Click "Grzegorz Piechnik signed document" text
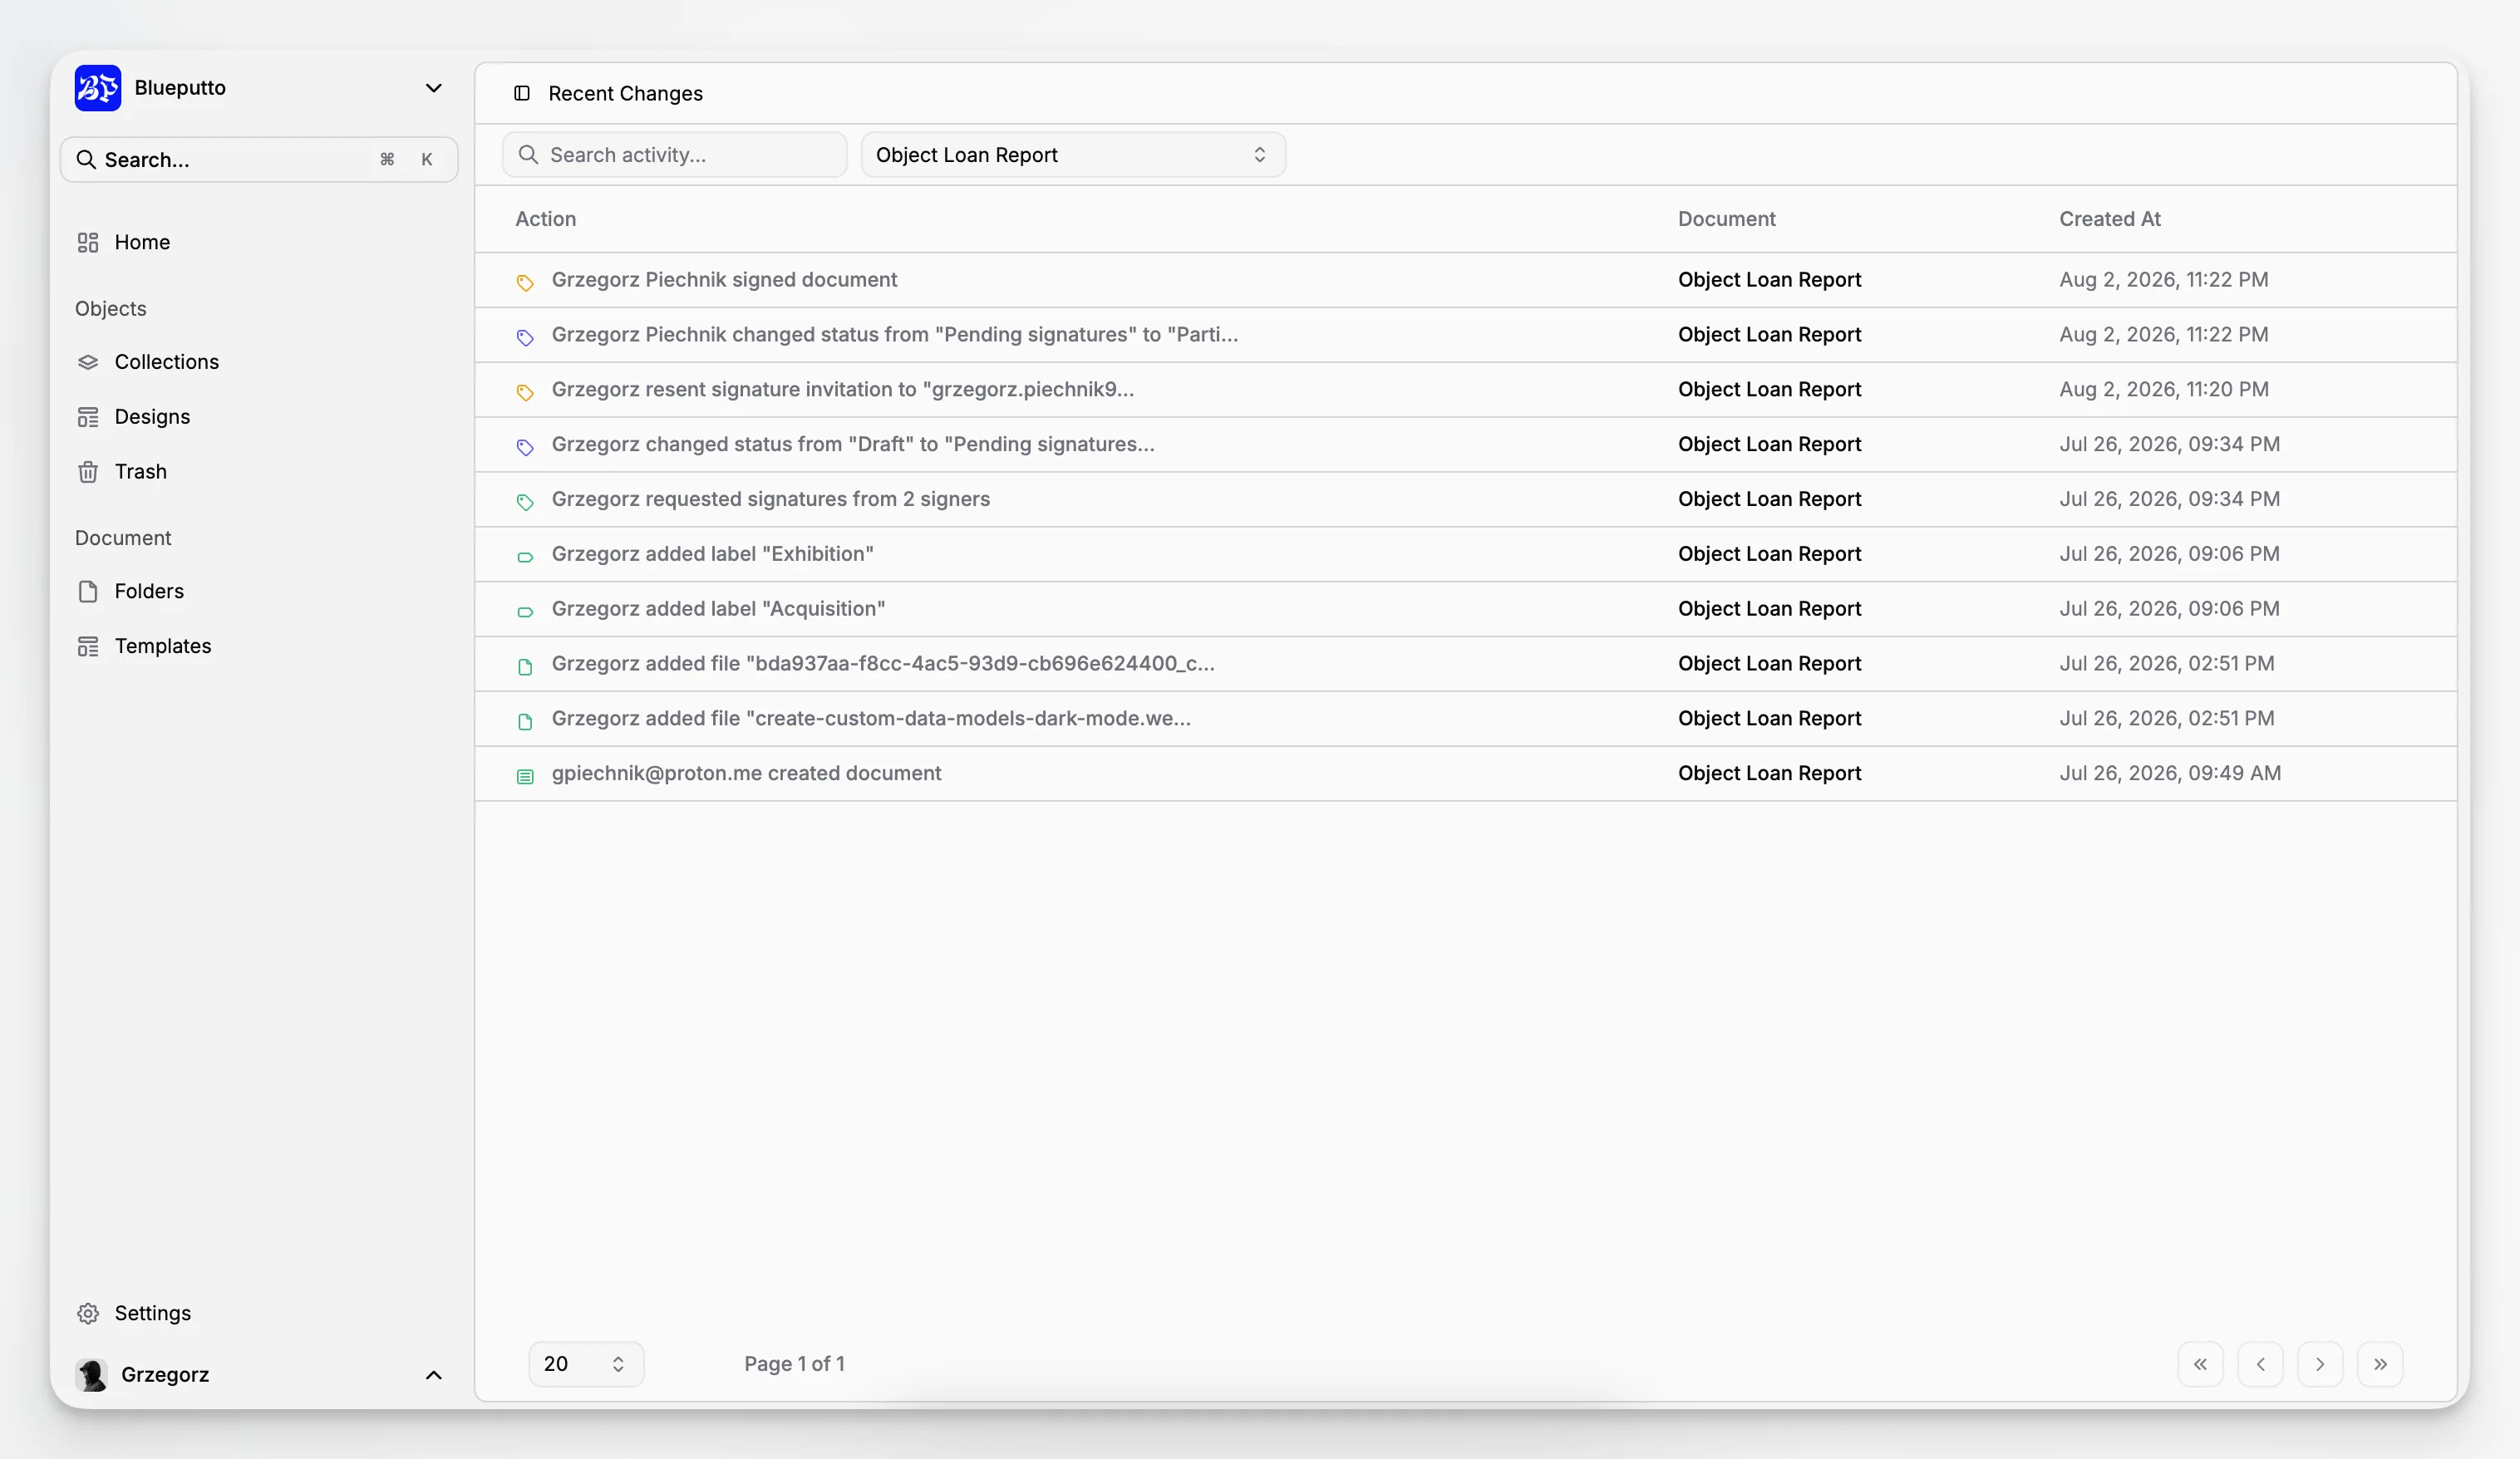Image resolution: width=2520 pixels, height=1459 pixels. (724, 280)
